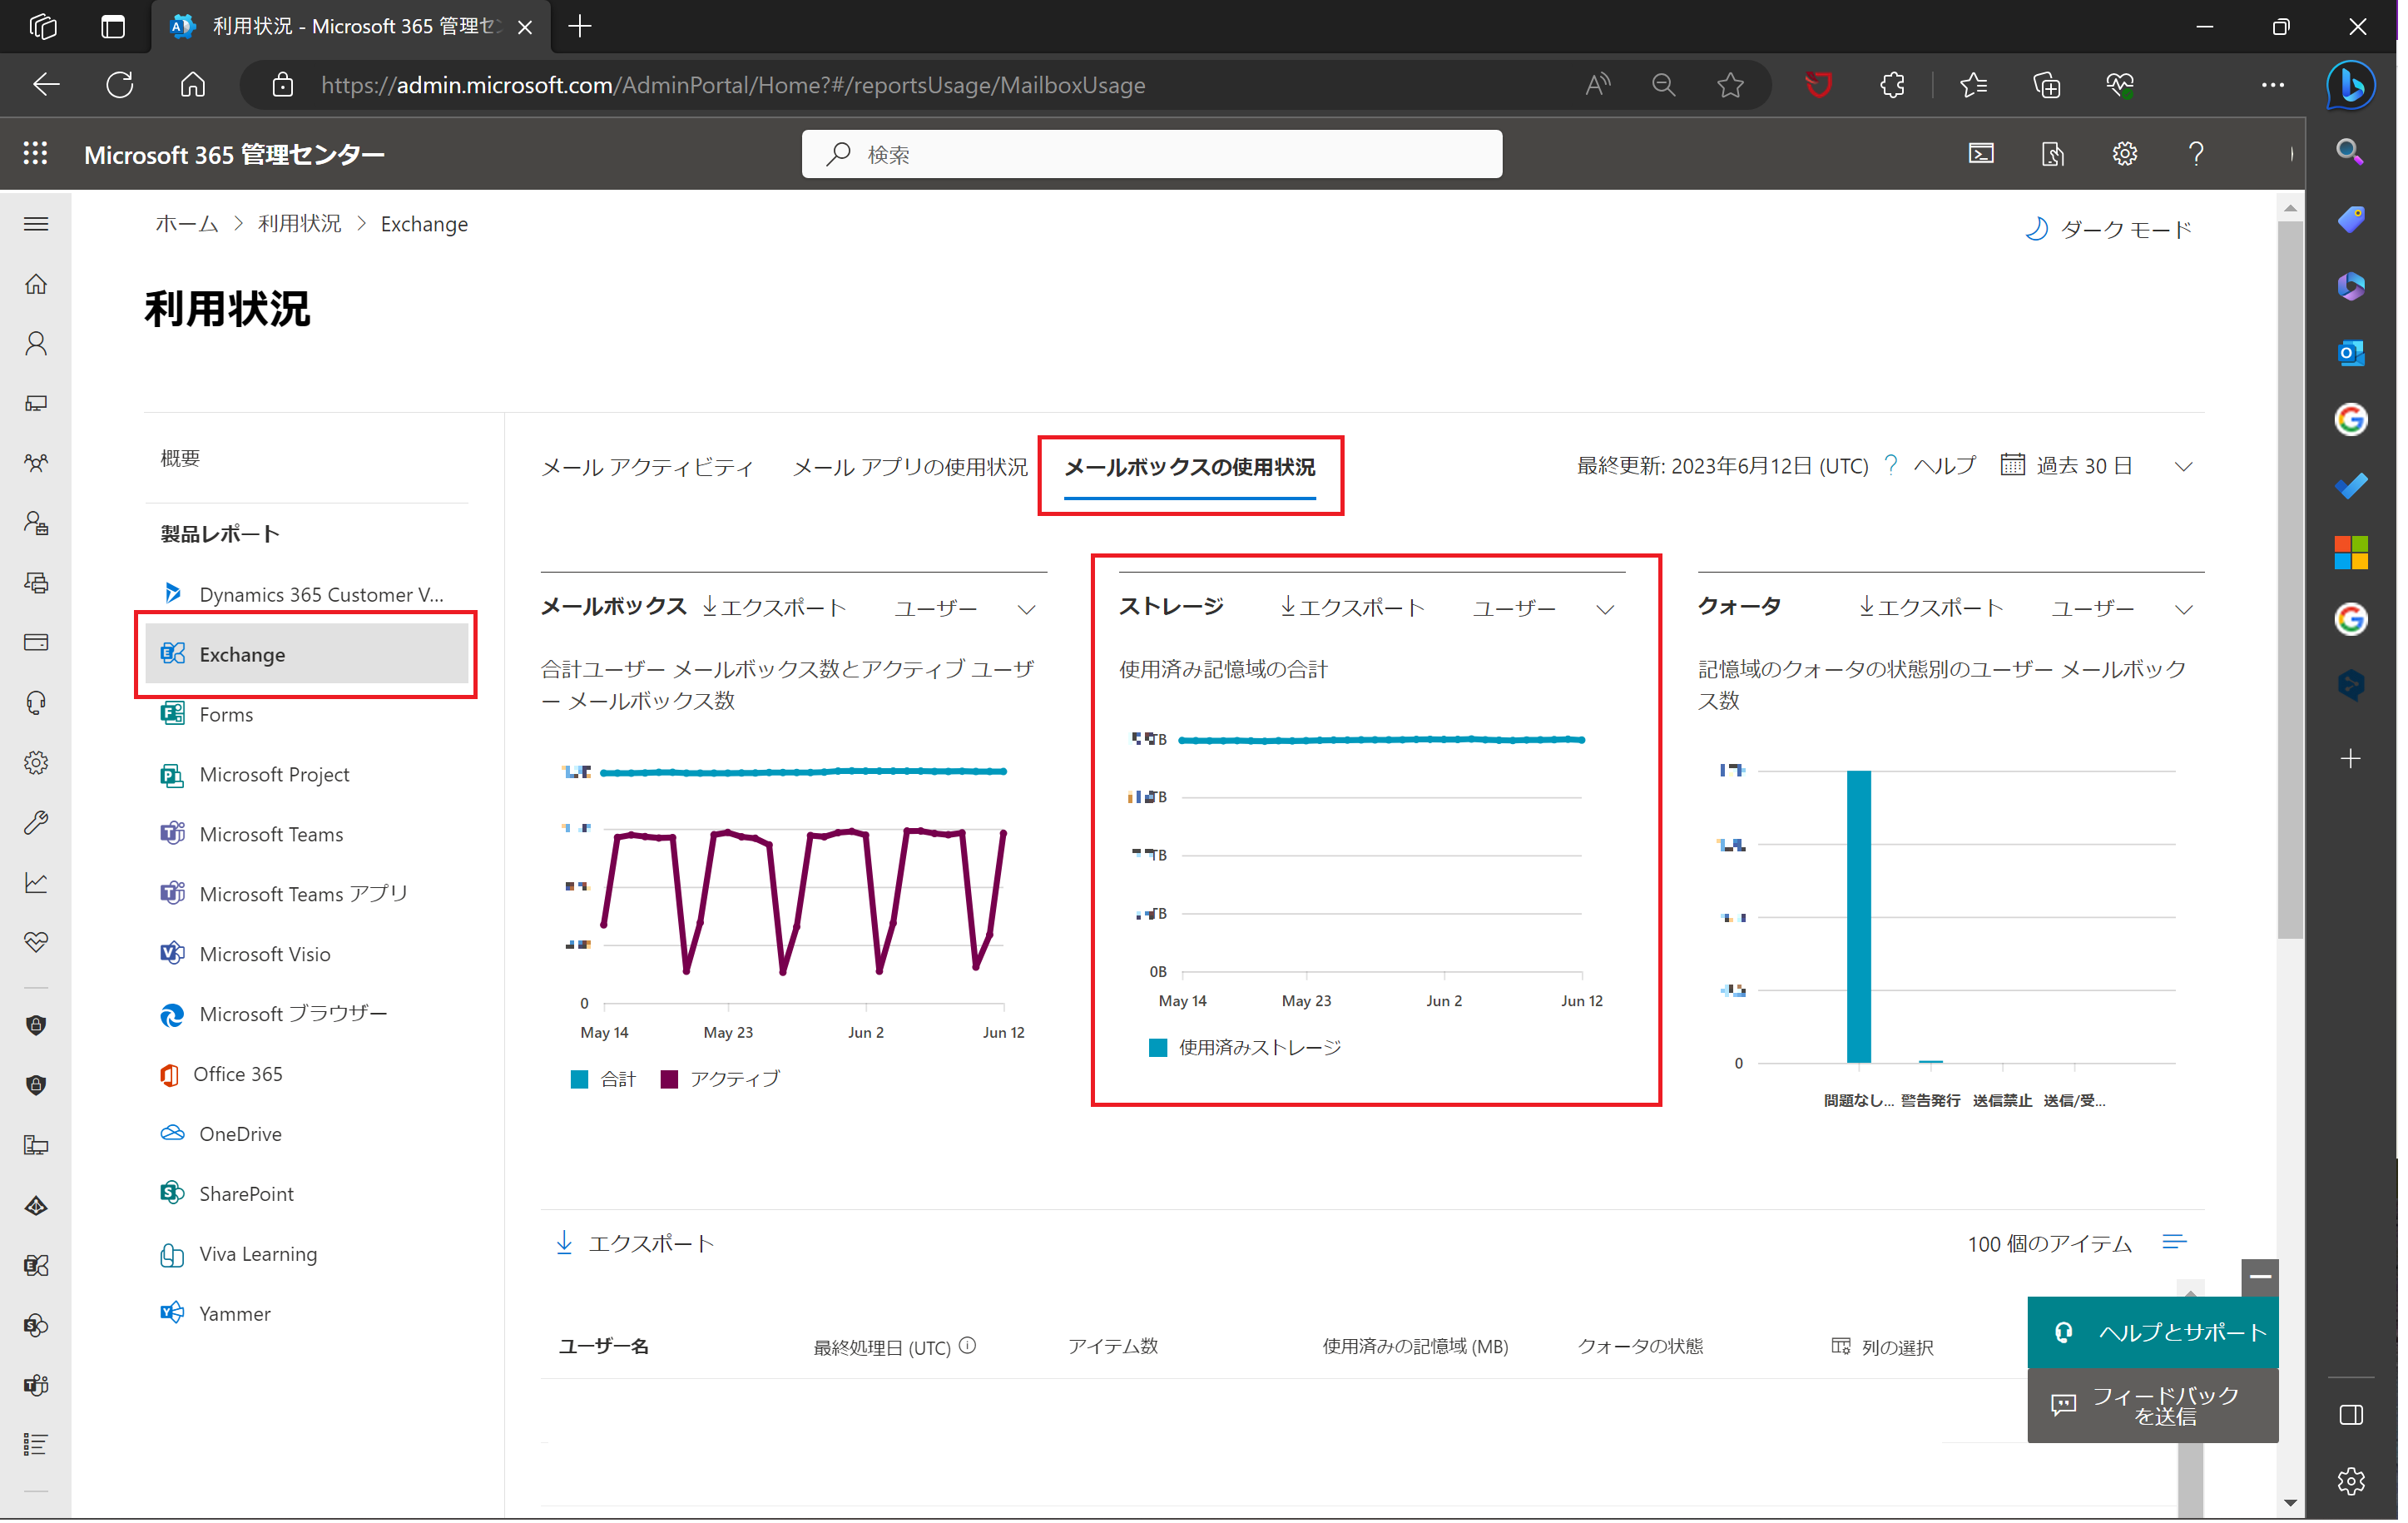Viewport: 2408px width, 1523px height.
Task: Collapse the navigation hamburger menu
Action: [36, 224]
